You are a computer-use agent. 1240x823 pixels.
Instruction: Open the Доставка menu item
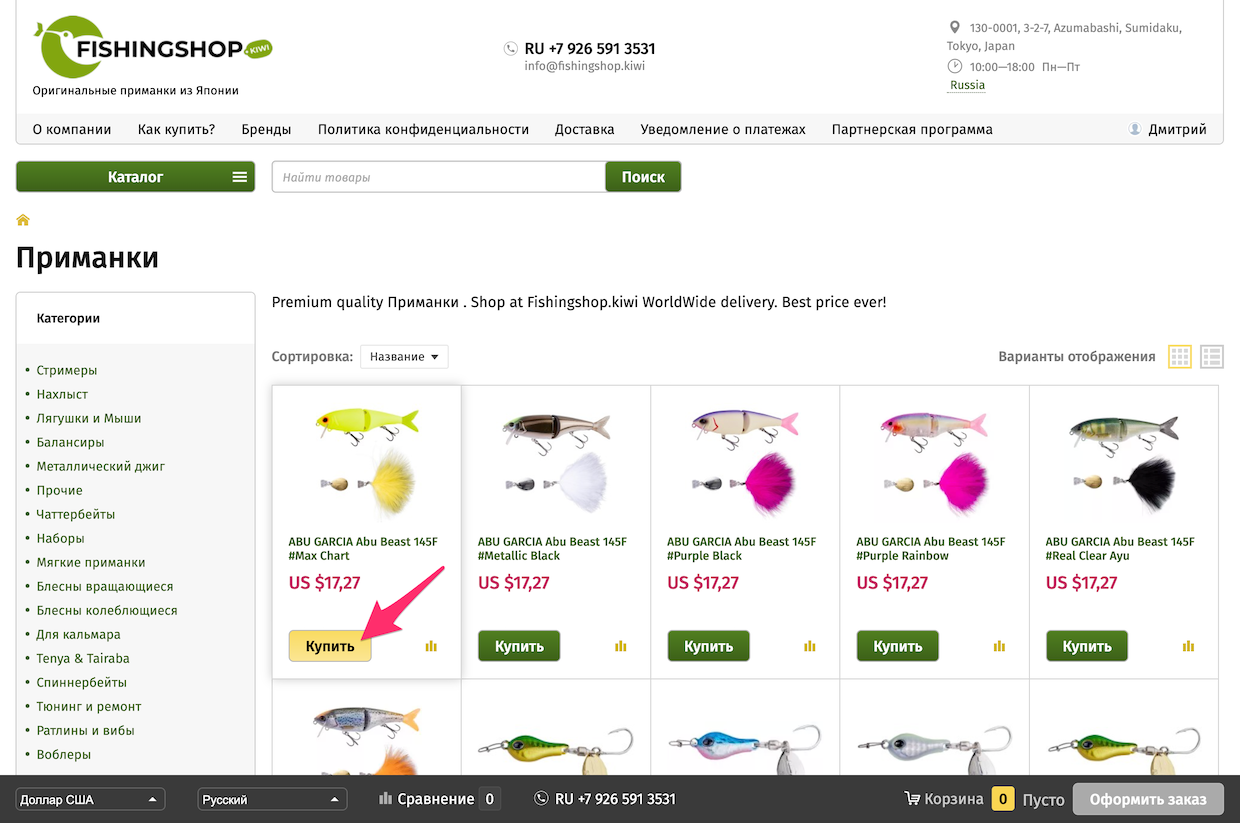pyautogui.click(x=584, y=129)
